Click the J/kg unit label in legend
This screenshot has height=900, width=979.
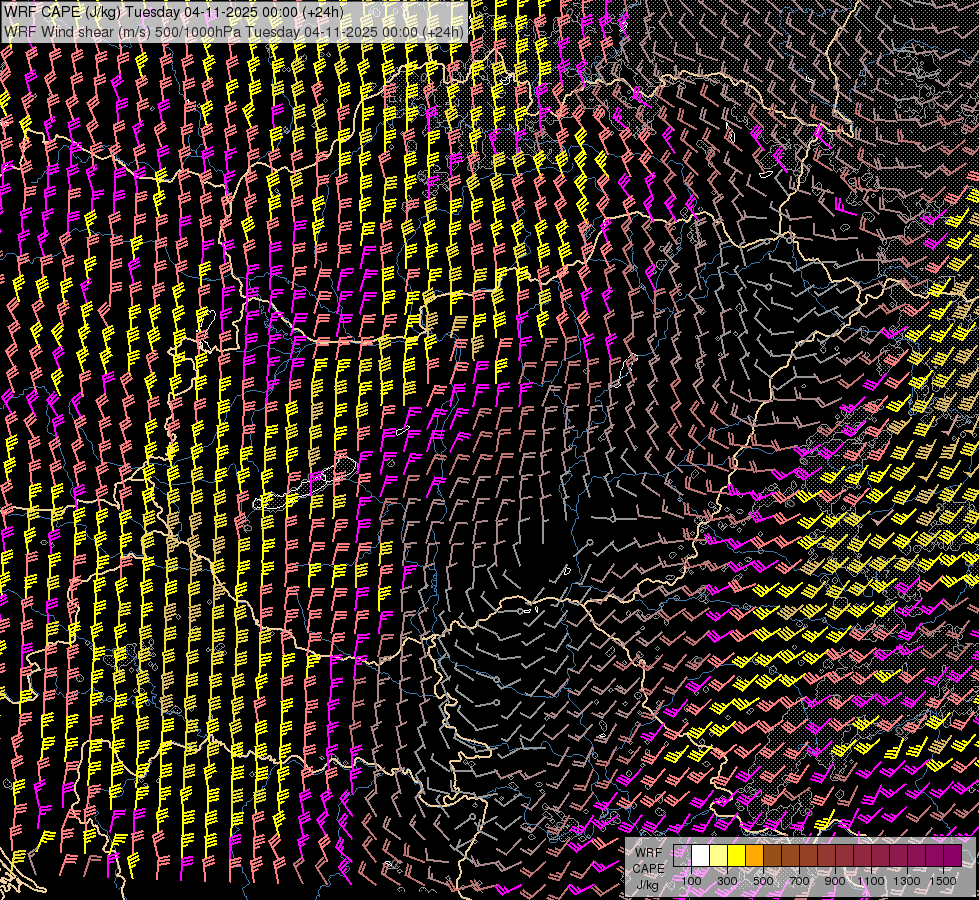[x=646, y=884]
